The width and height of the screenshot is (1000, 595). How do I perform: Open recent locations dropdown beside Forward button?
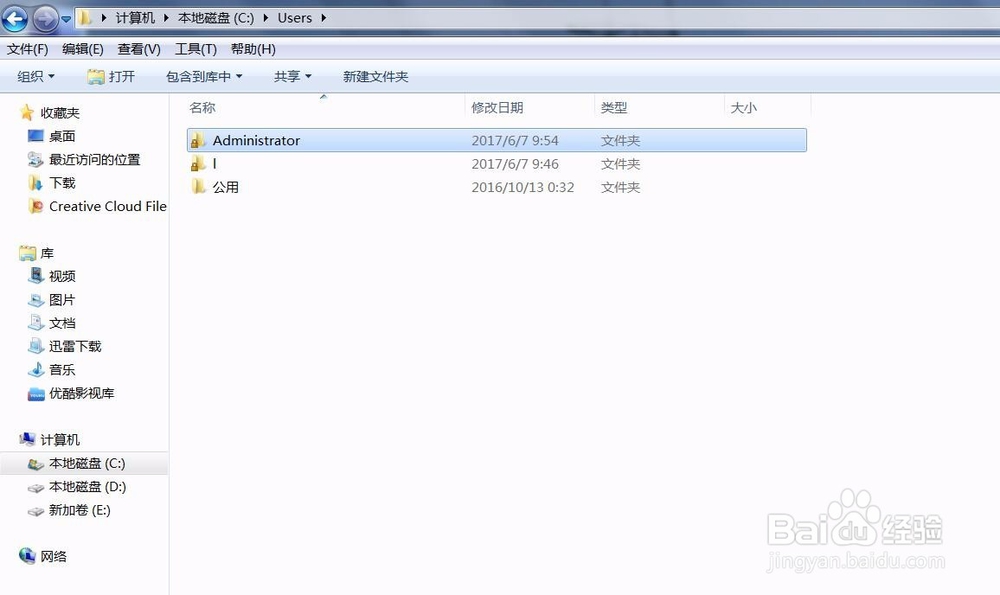click(66, 19)
